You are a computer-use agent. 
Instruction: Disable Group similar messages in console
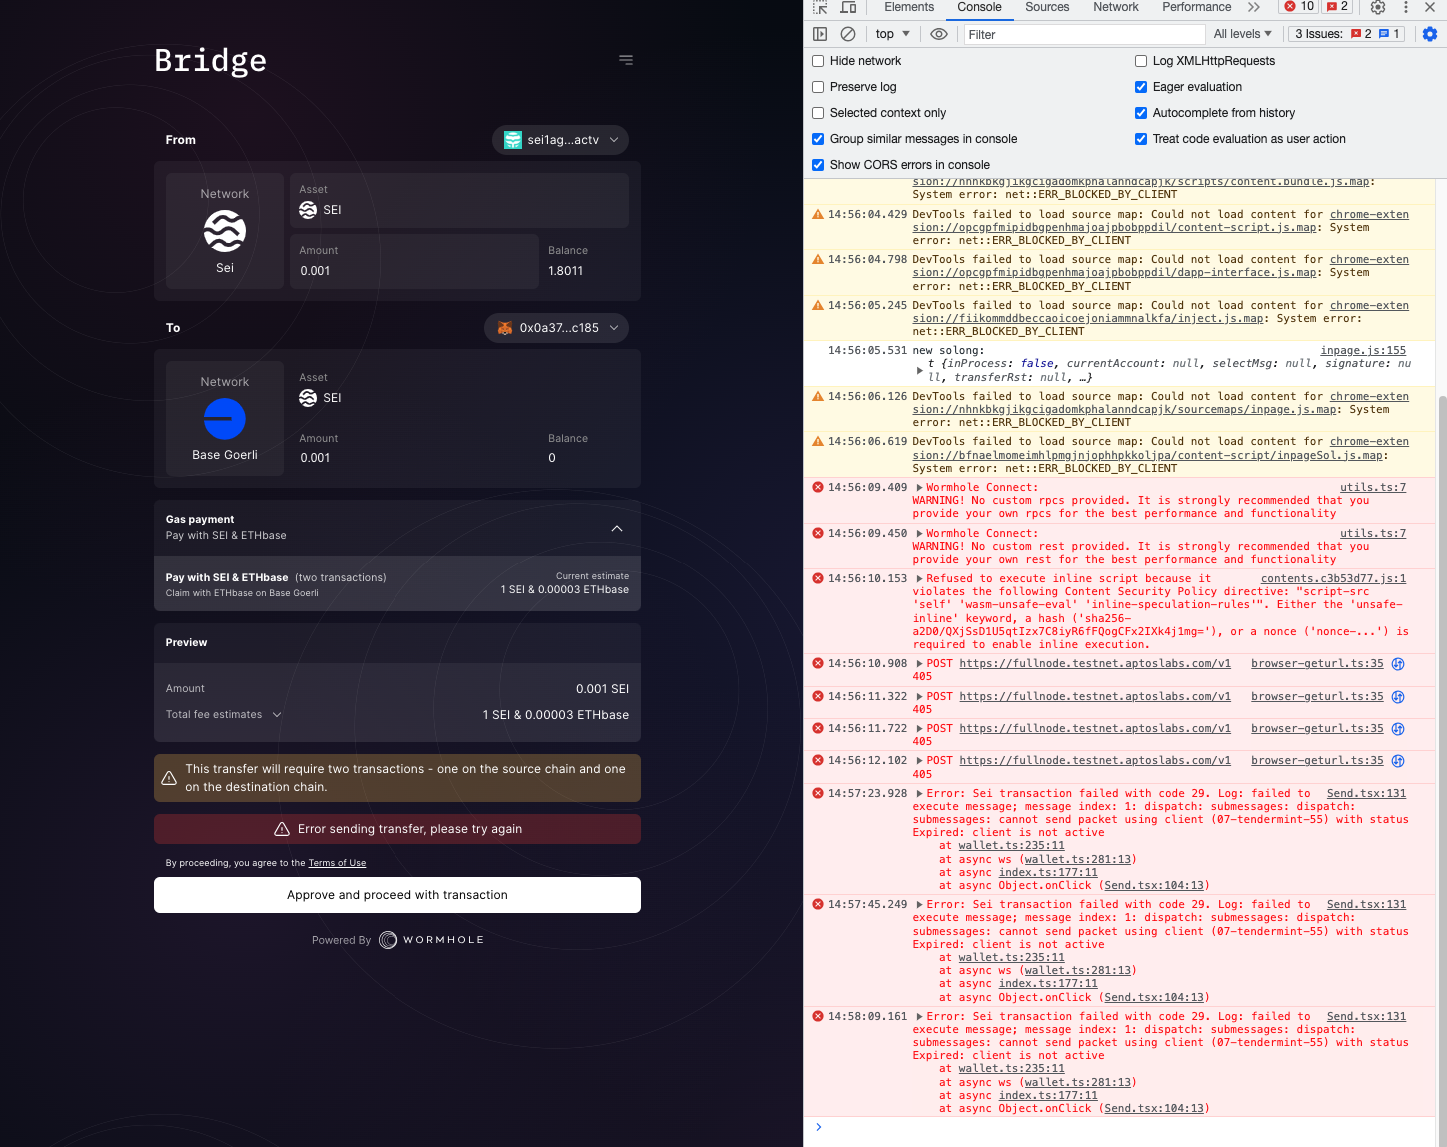[x=818, y=139]
